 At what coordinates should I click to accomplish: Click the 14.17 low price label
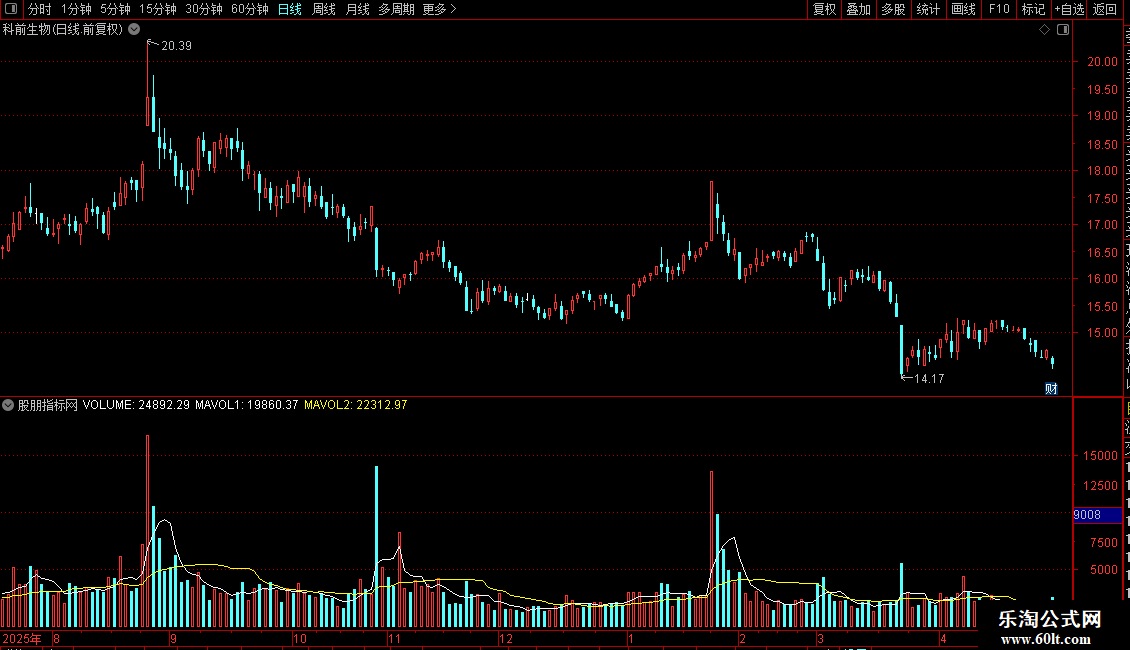(x=929, y=378)
